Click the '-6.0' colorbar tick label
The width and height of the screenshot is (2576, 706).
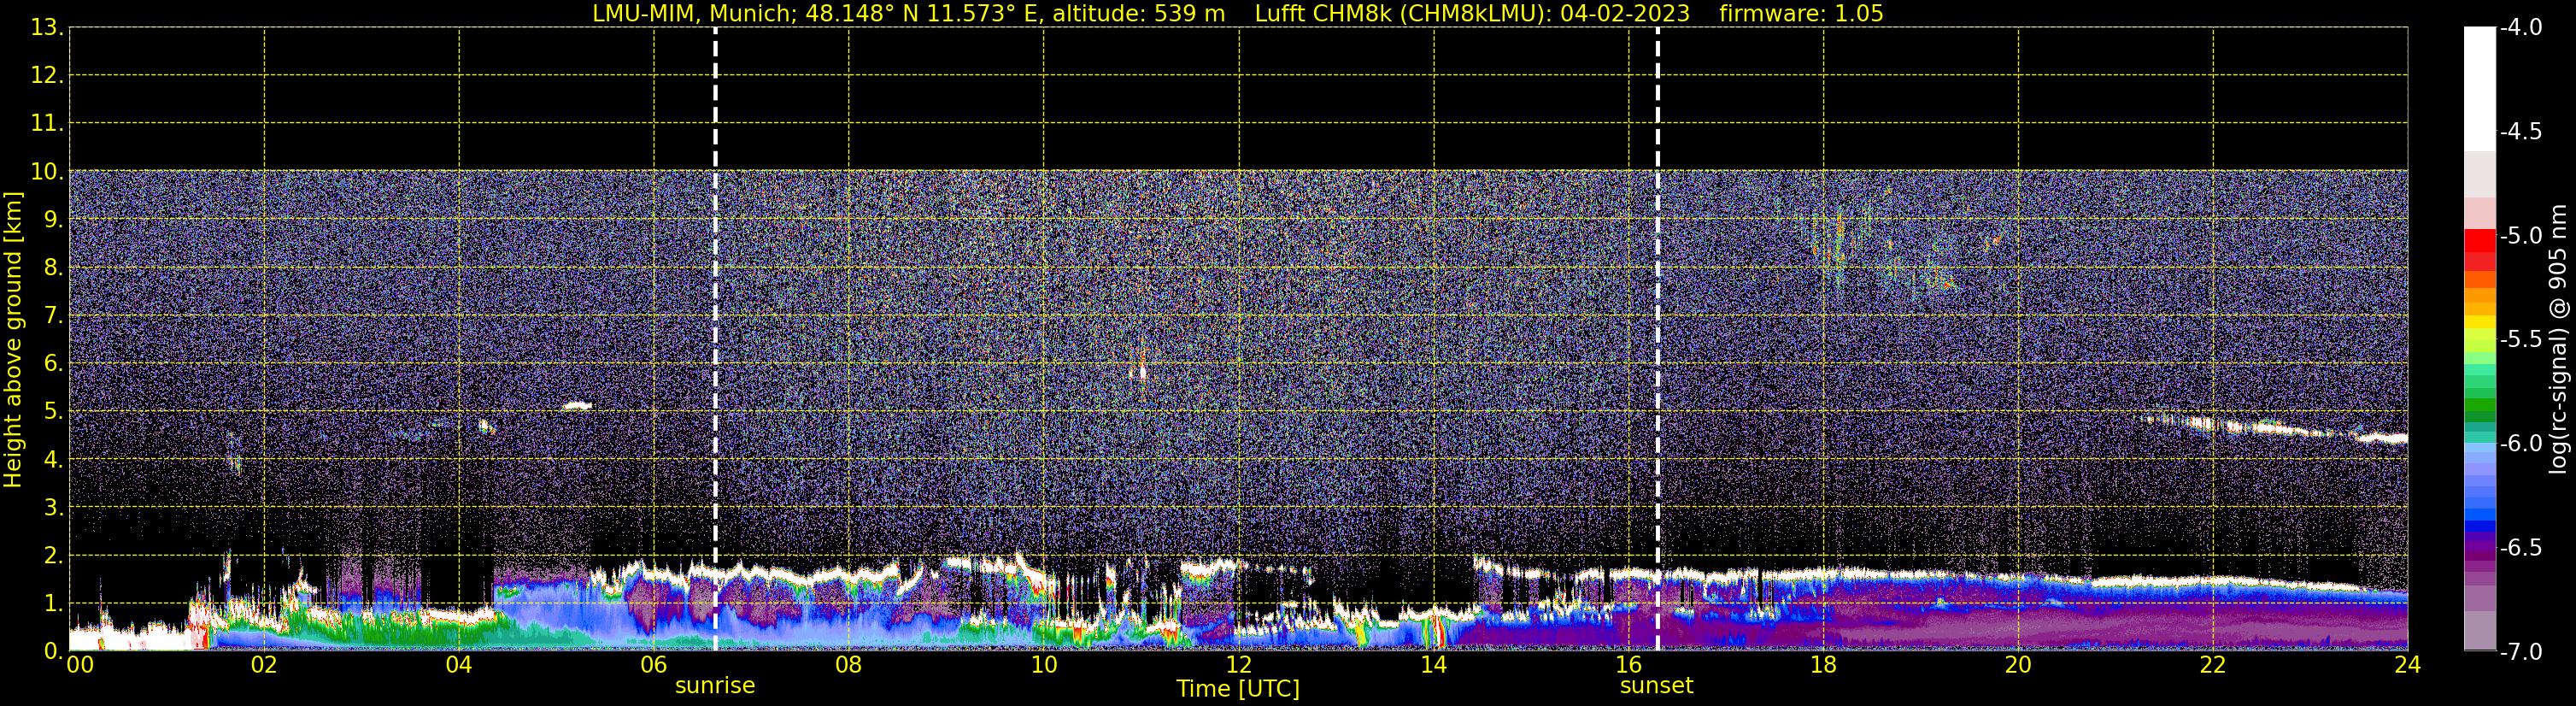[2521, 444]
